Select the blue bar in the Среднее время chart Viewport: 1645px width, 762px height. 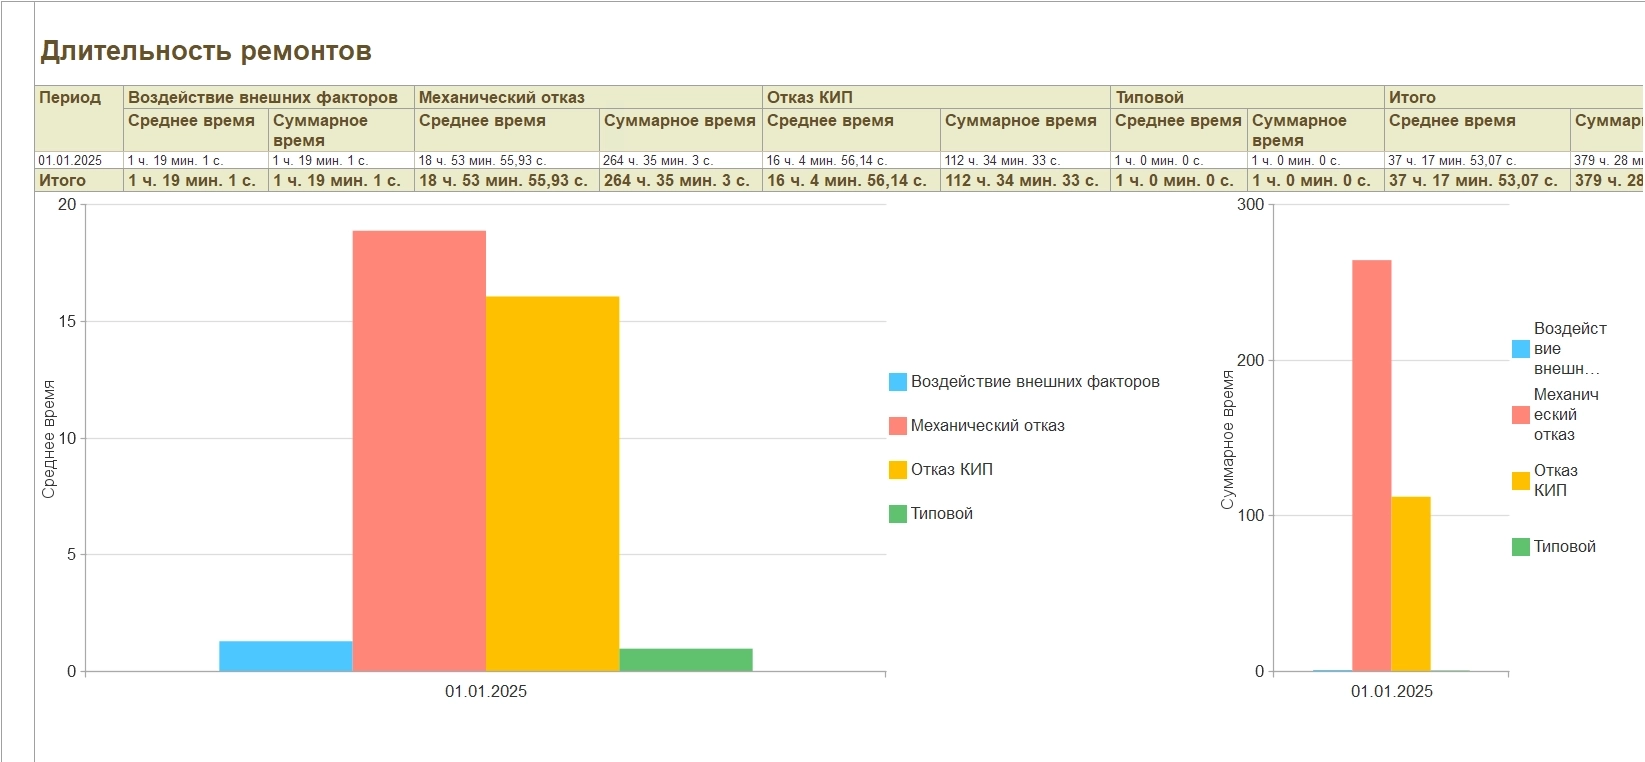point(285,656)
